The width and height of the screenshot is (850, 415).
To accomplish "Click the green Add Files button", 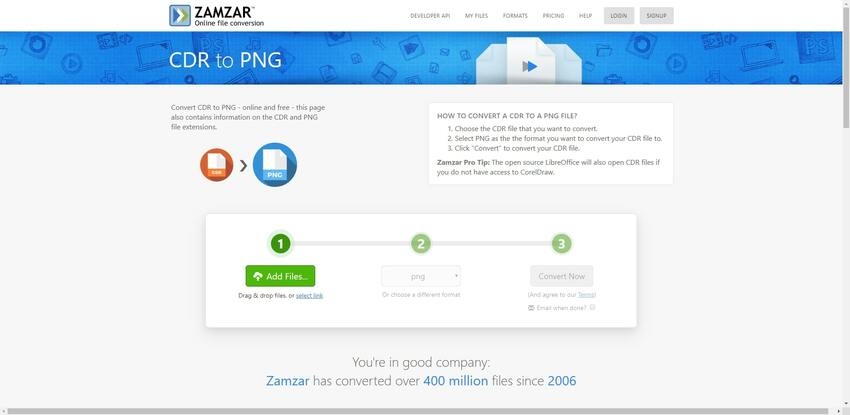I will pyautogui.click(x=280, y=276).
